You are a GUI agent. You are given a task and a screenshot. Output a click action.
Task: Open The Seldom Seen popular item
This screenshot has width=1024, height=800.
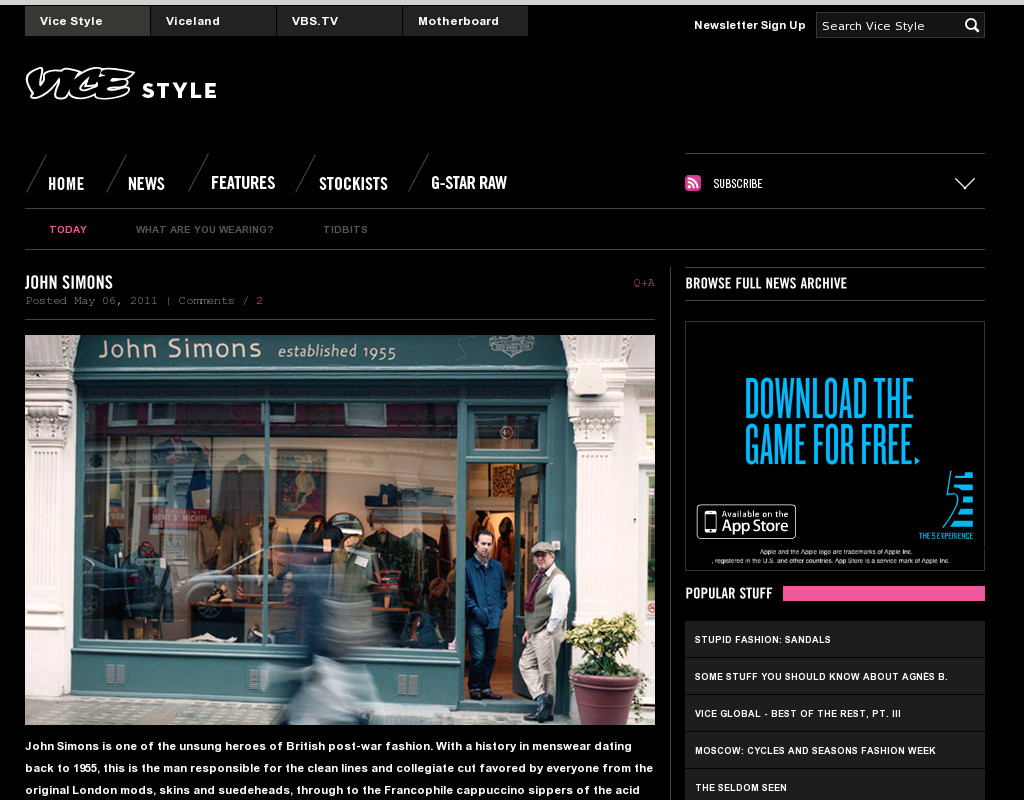(835, 786)
